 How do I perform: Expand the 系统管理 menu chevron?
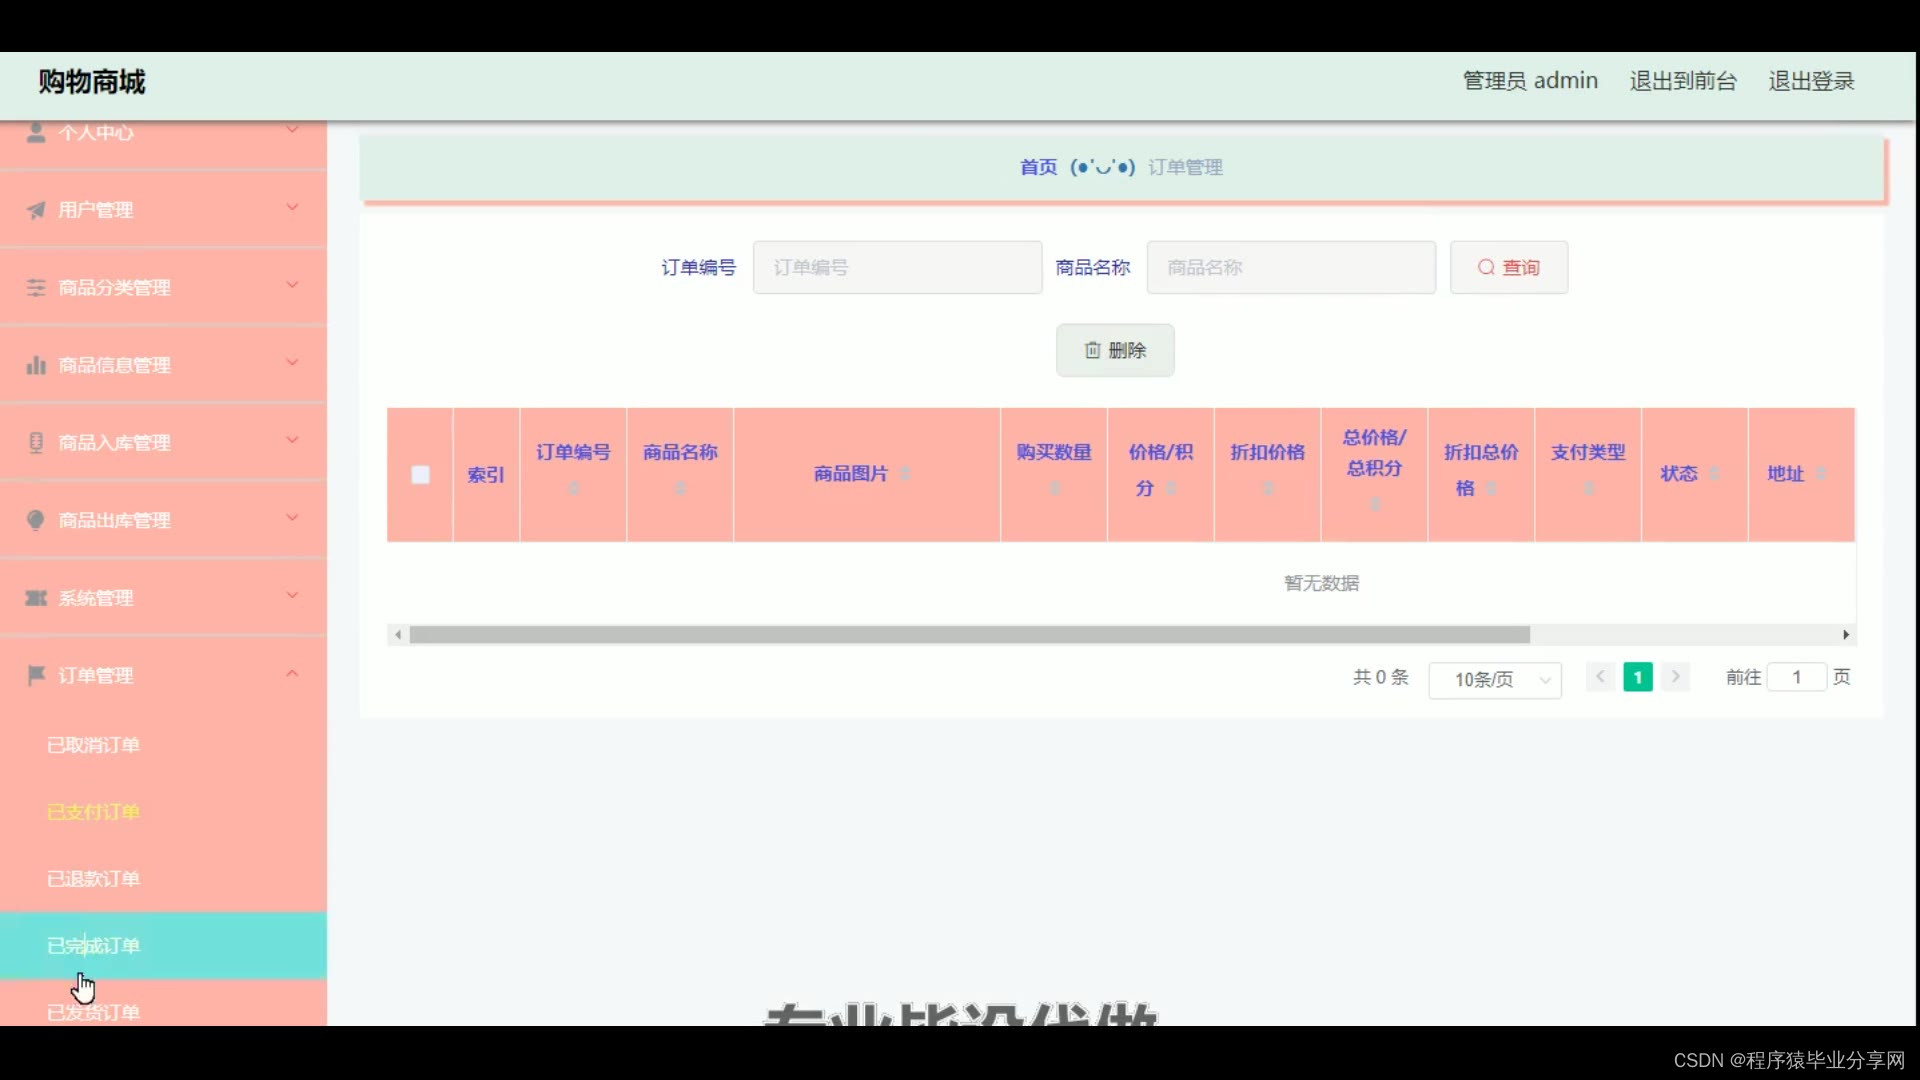click(x=292, y=596)
